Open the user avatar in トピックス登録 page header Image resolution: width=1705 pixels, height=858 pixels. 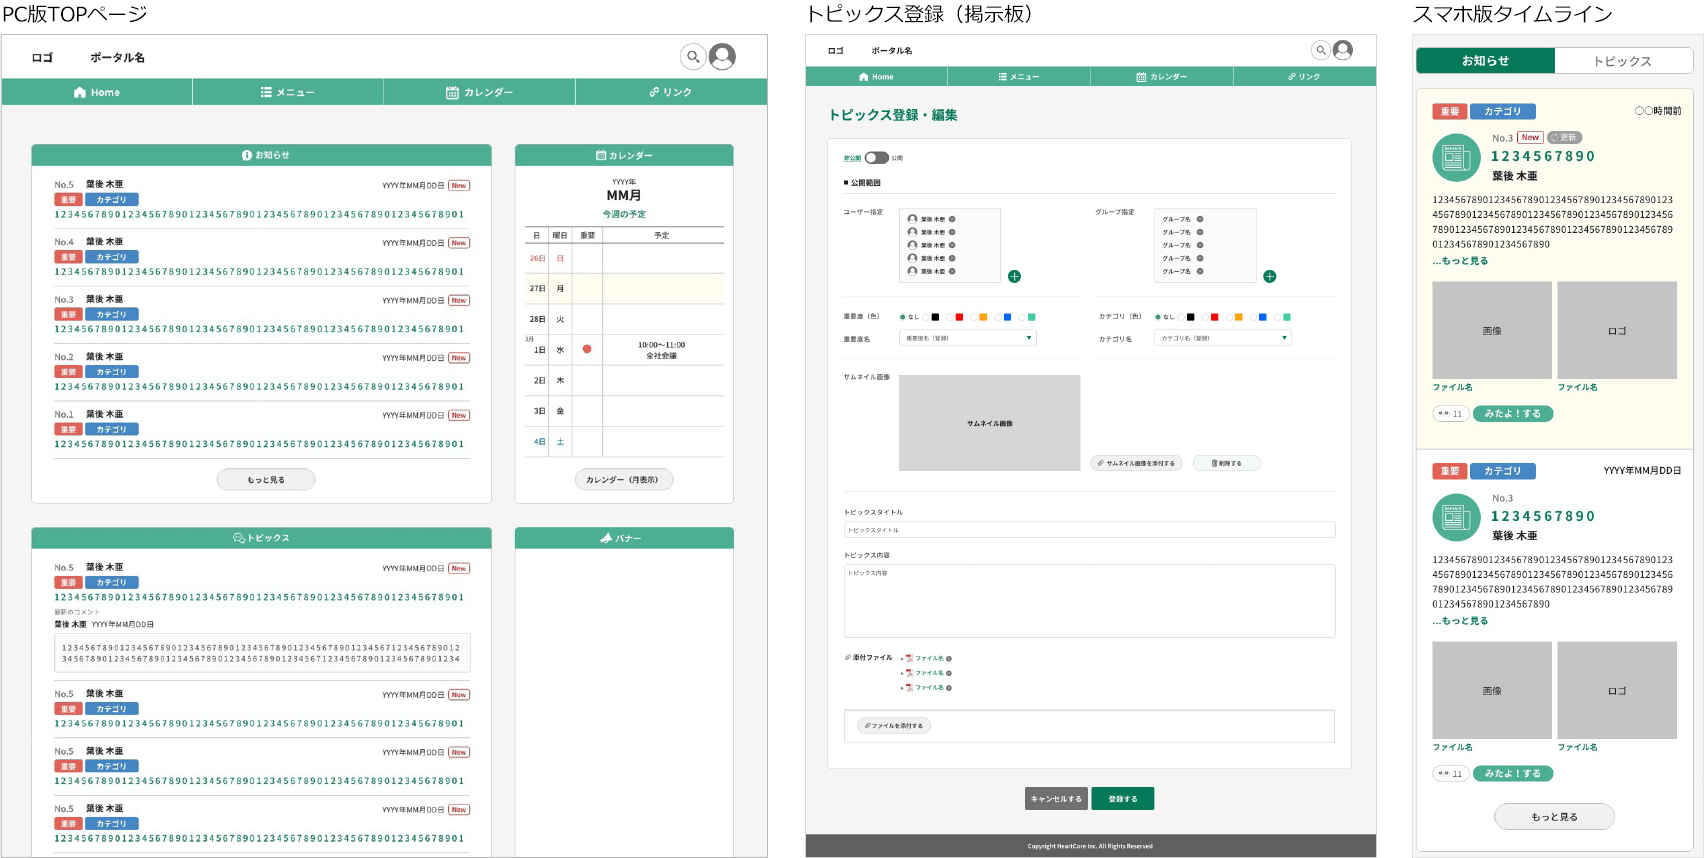click(1343, 50)
